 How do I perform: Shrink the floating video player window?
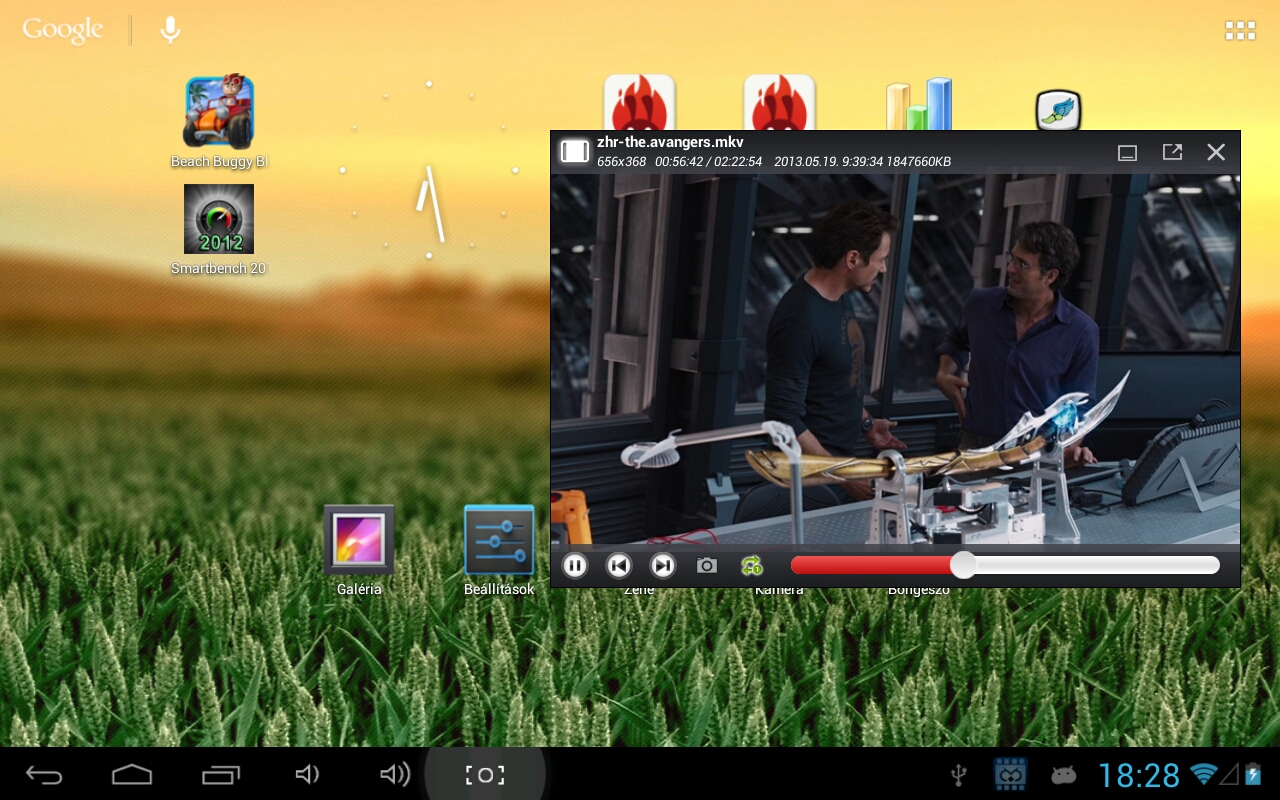pos(1128,152)
